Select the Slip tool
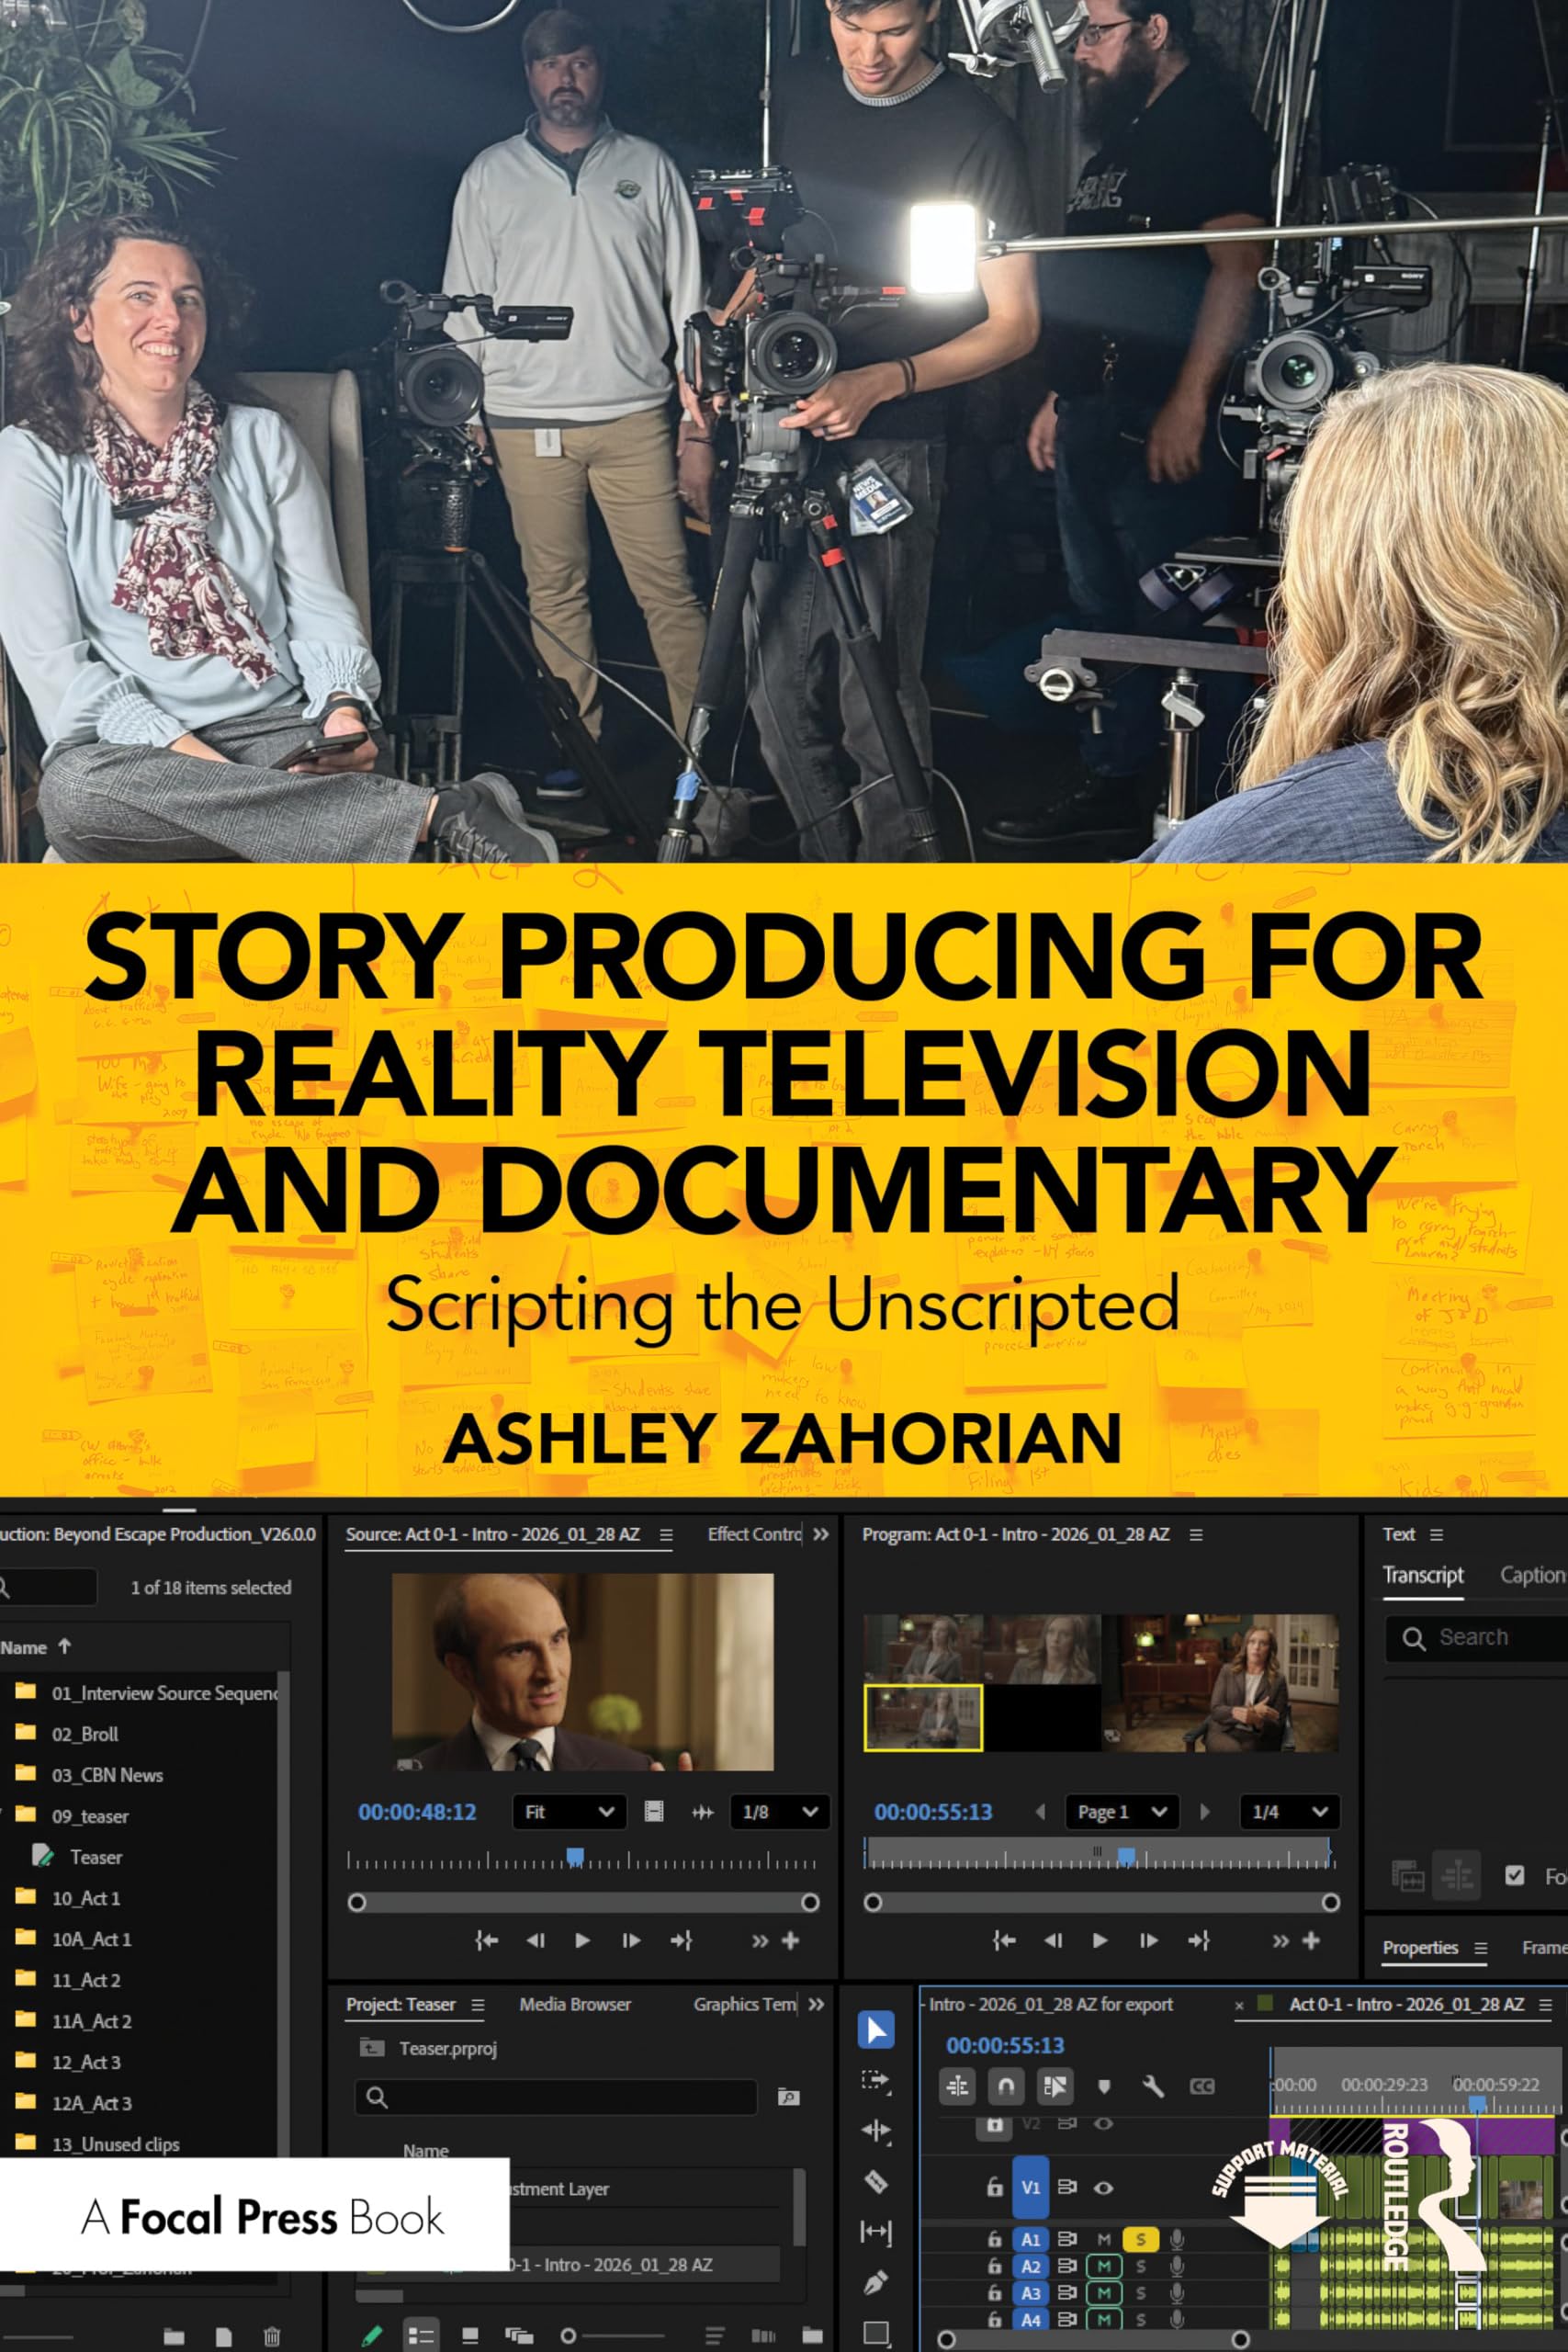The width and height of the screenshot is (1568, 2352). (x=875, y=2231)
